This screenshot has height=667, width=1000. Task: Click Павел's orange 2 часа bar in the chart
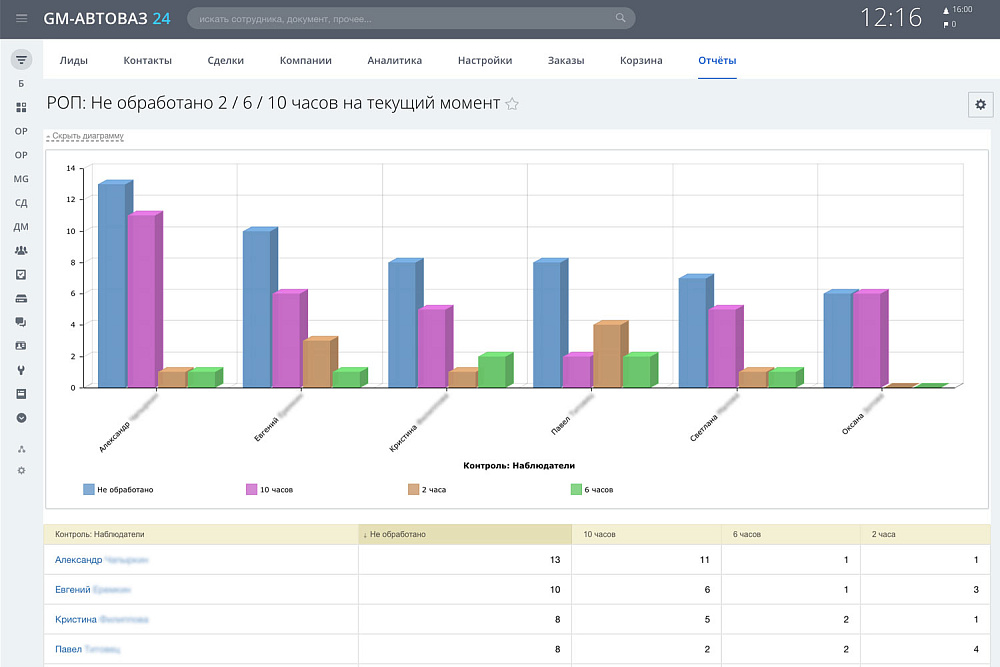pyautogui.click(x=608, y=356)
